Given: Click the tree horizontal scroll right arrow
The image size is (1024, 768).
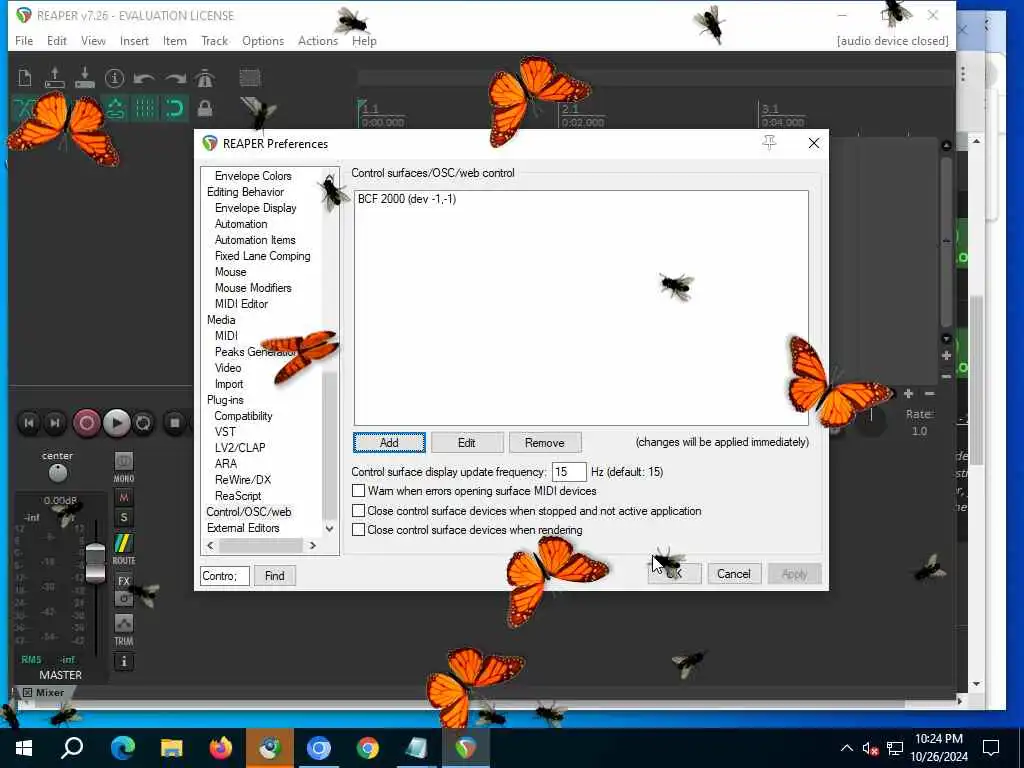Looking at the screenshot, I should click(x=313, y=545).
